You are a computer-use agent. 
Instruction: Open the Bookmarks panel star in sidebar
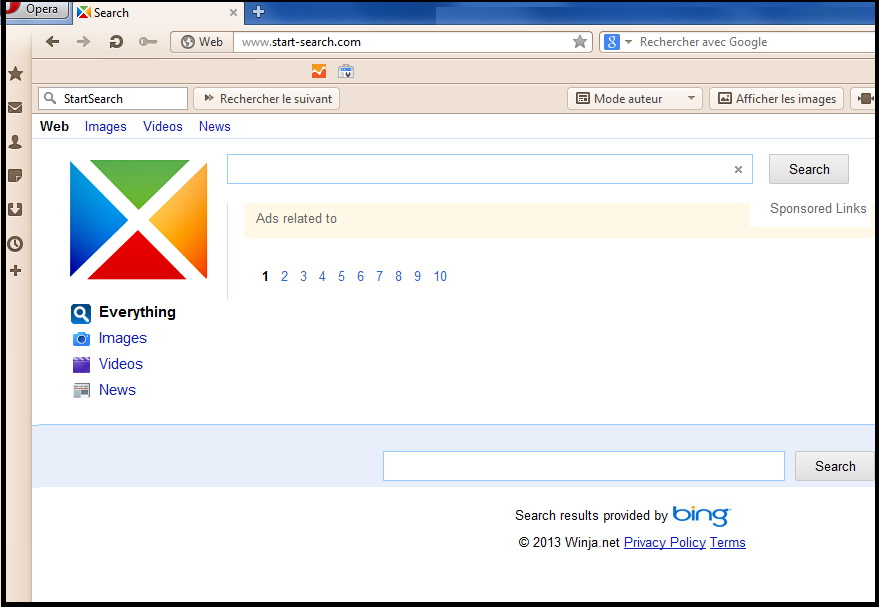click(x=16, y=73)
